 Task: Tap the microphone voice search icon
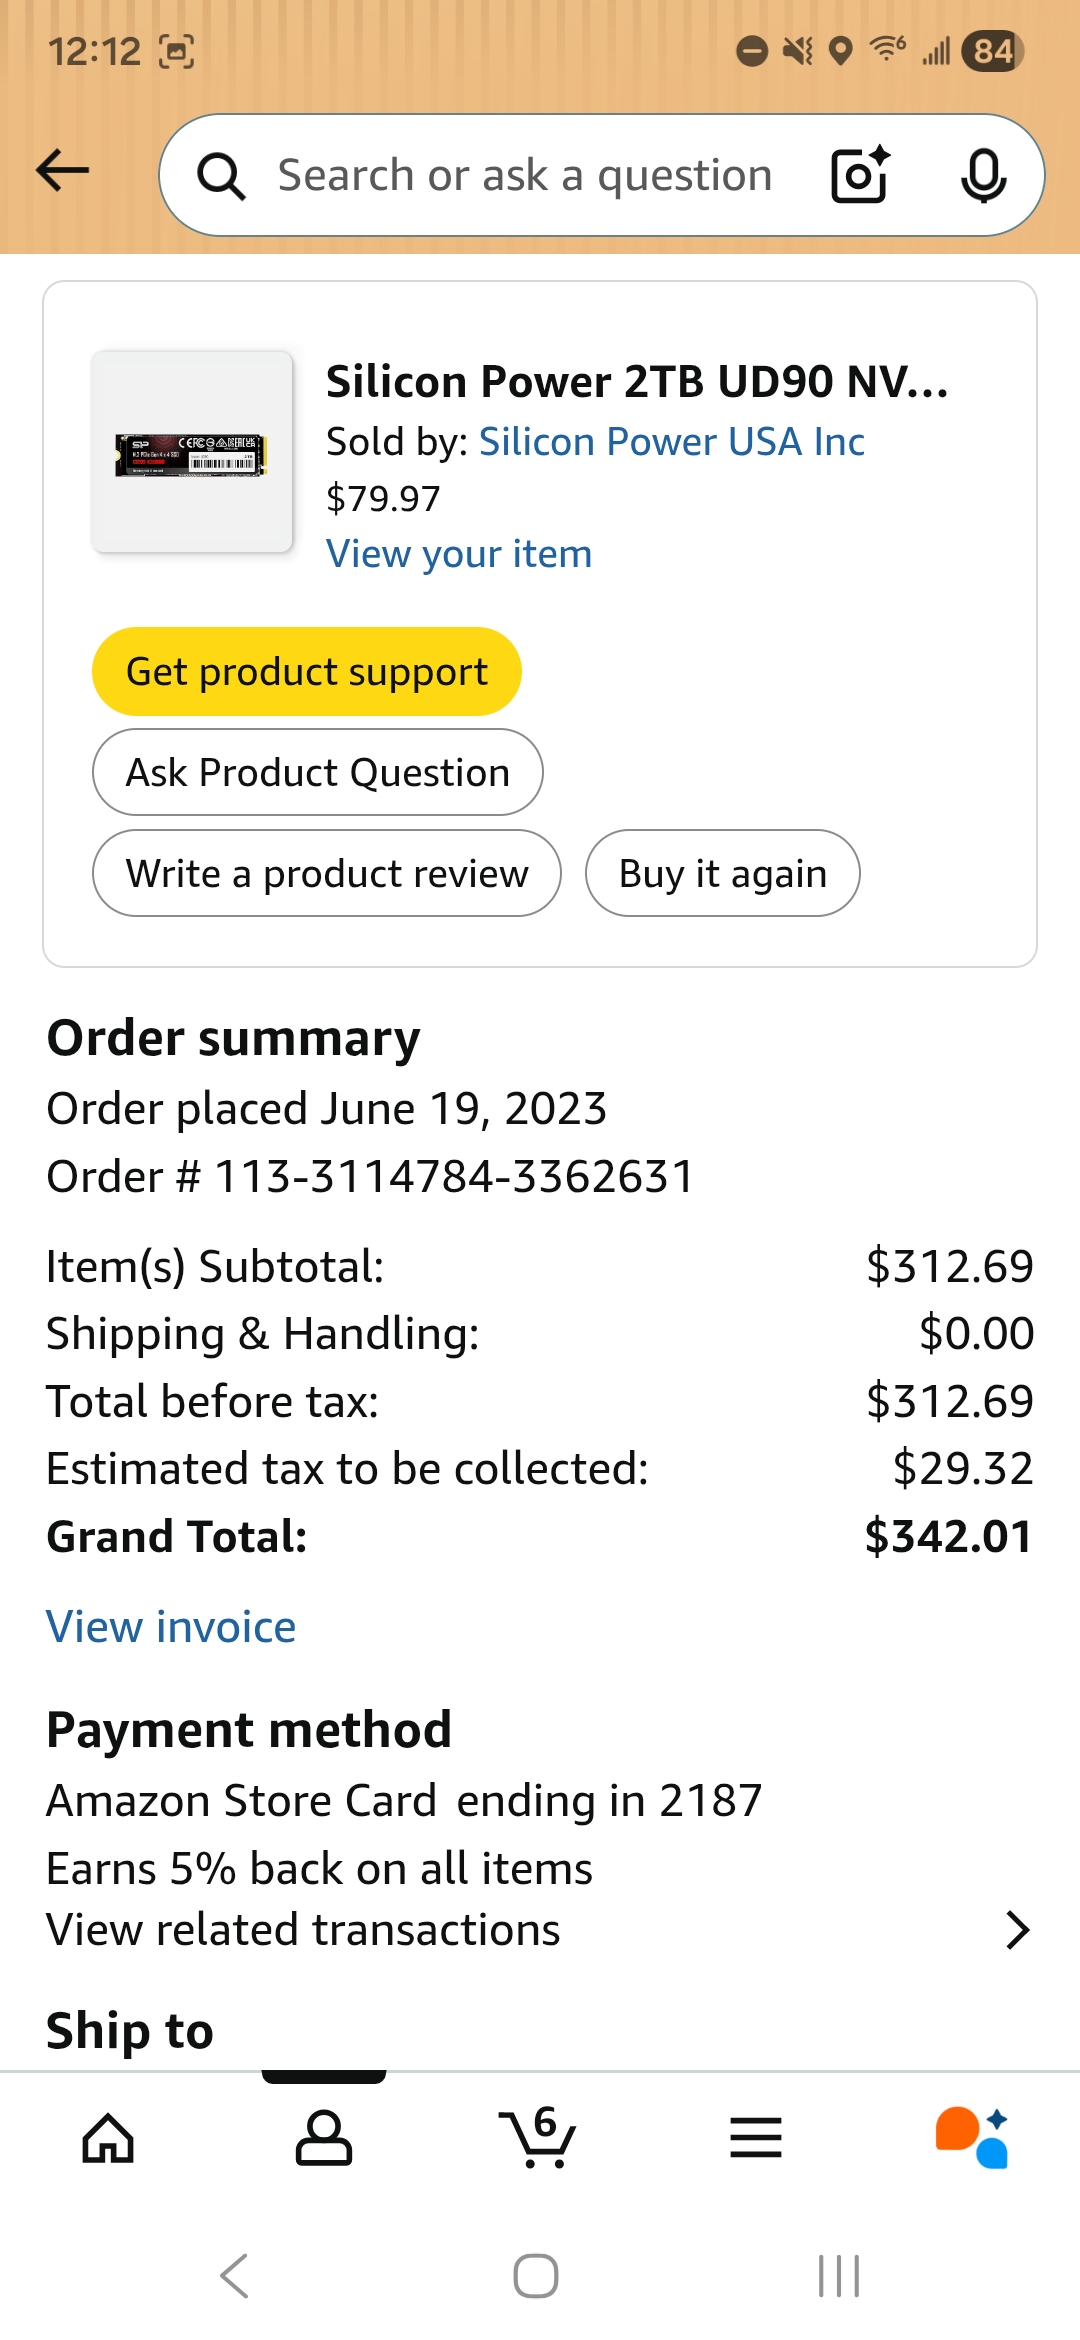coord(983,176)
